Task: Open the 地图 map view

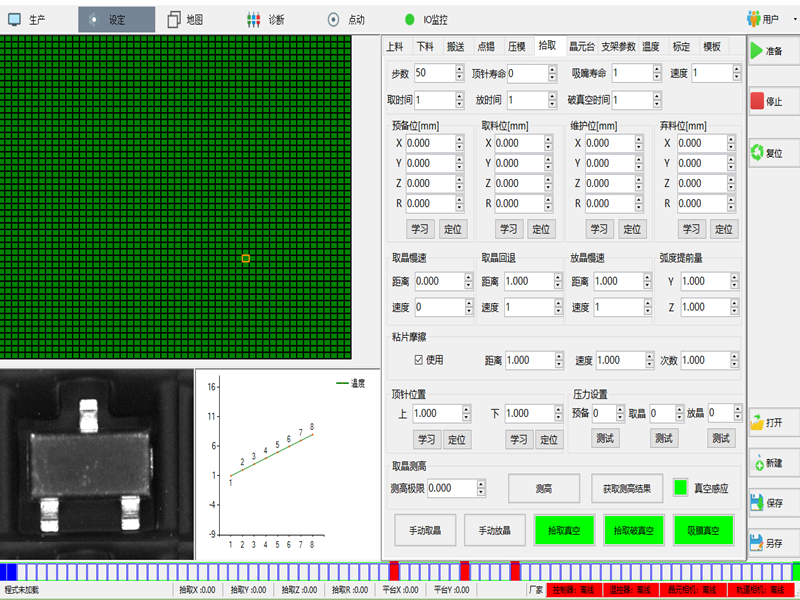Action: (x=186, y=20)
